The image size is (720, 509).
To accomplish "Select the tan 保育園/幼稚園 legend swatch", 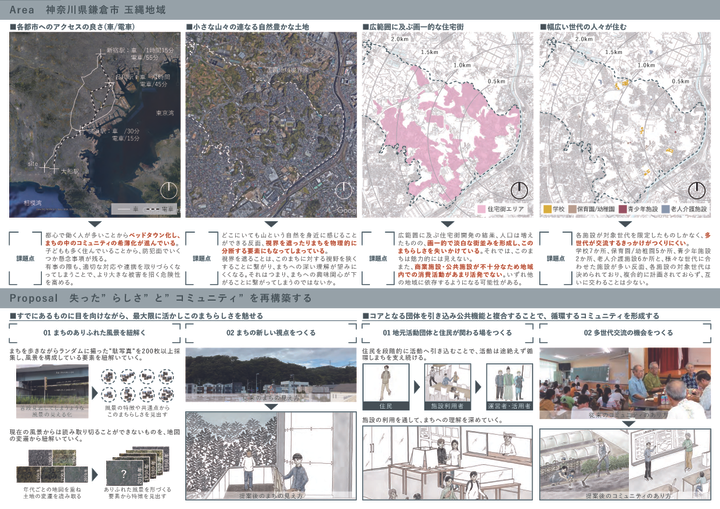I will click(572, 209).
